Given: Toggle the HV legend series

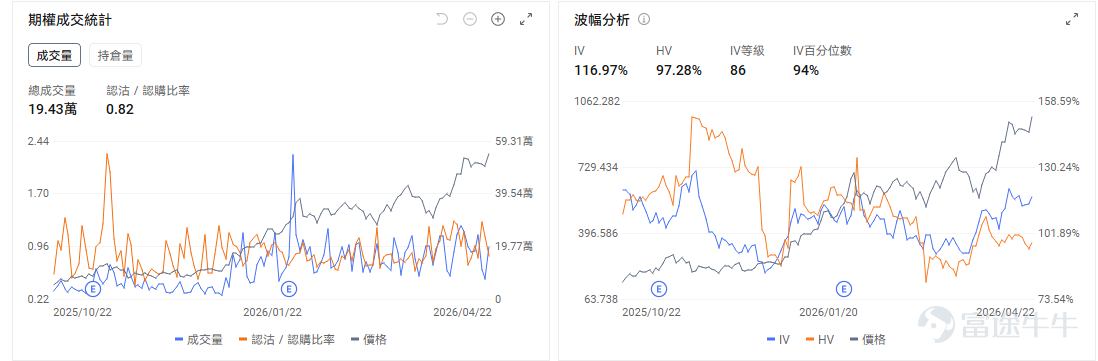Looking at the screenshot, I should pos(819,340).
